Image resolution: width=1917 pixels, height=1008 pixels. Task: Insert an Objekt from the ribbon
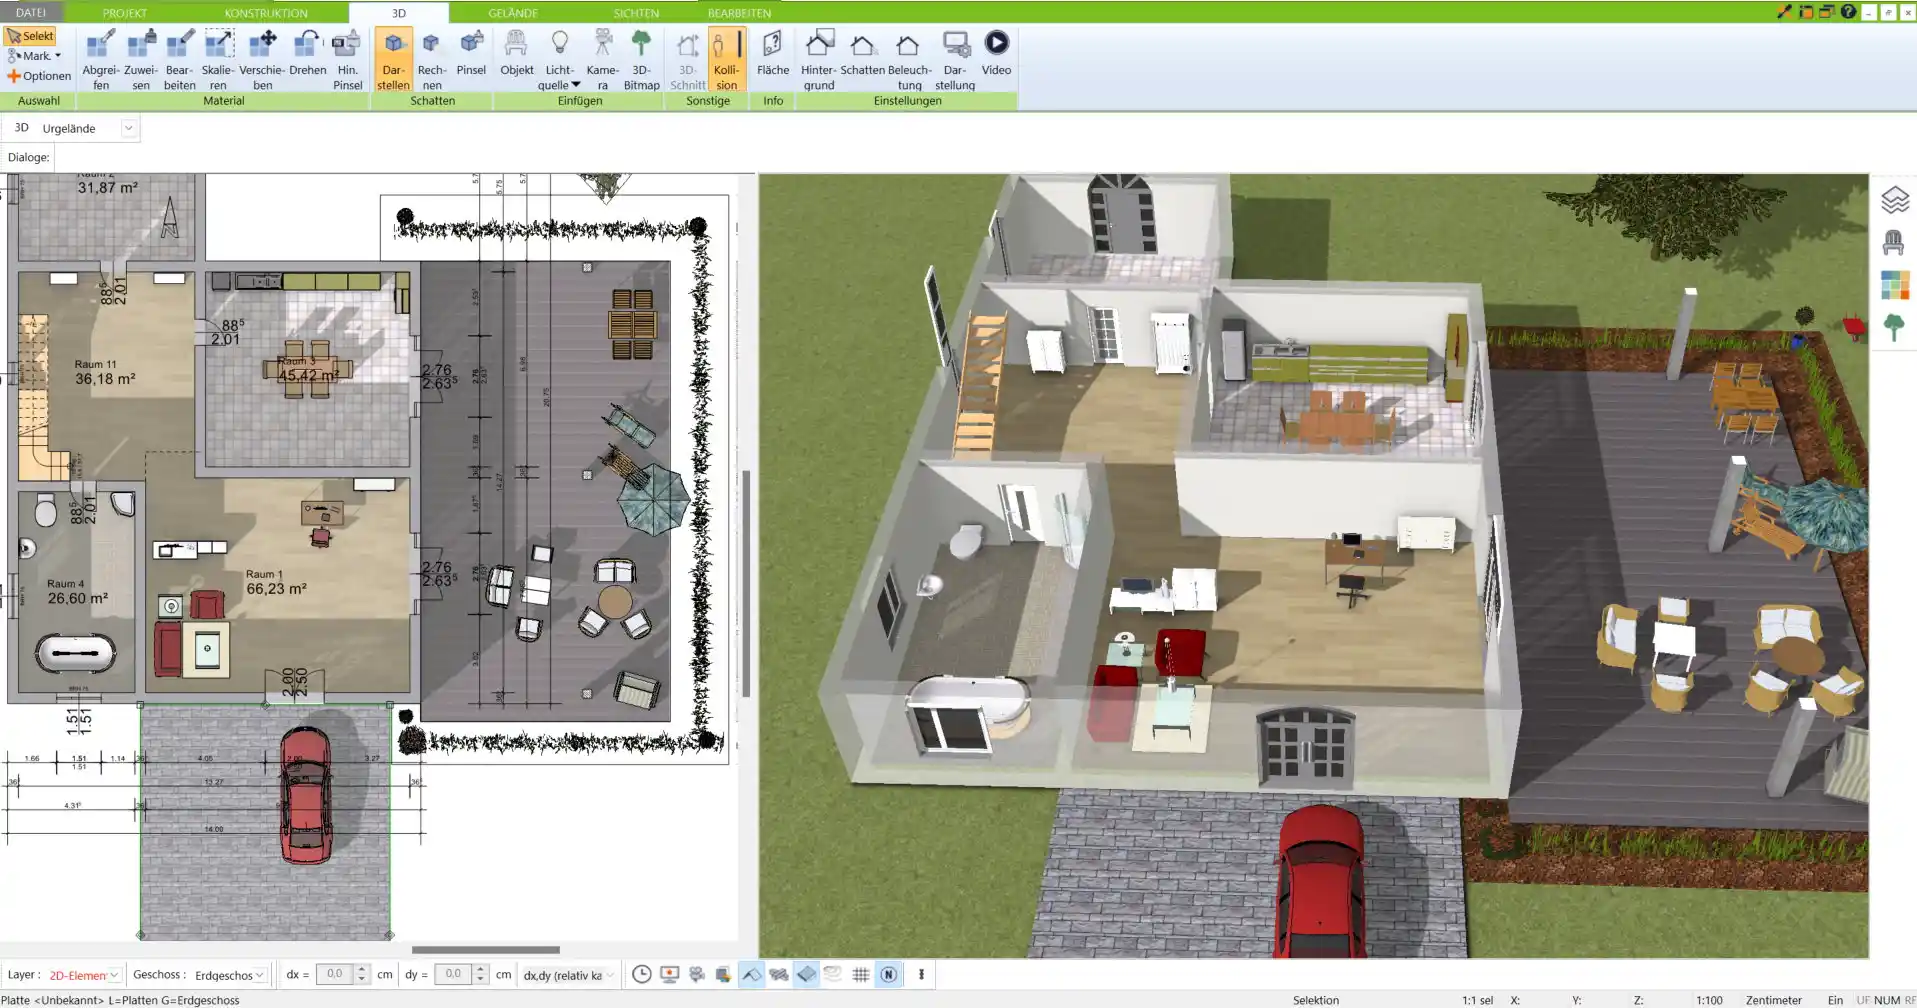pos(516,53)
